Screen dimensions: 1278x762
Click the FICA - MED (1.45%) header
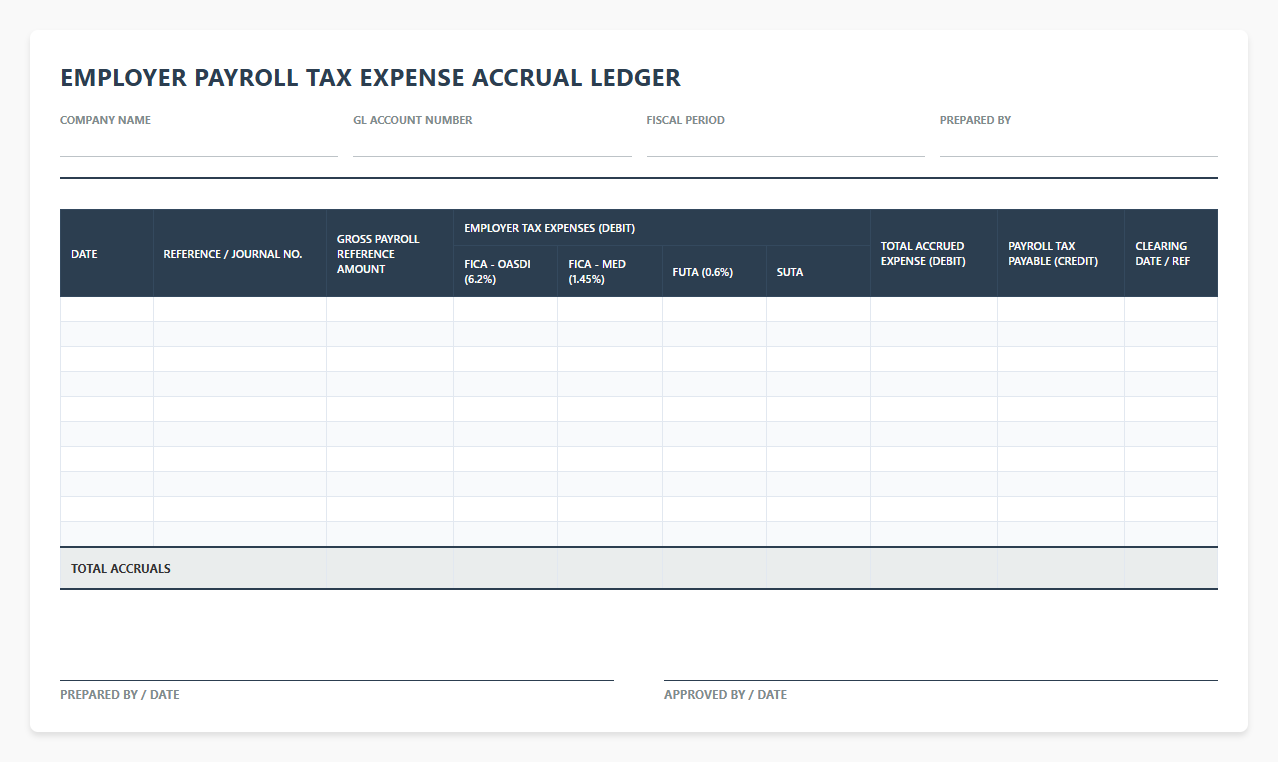click(x=610, y=272)
